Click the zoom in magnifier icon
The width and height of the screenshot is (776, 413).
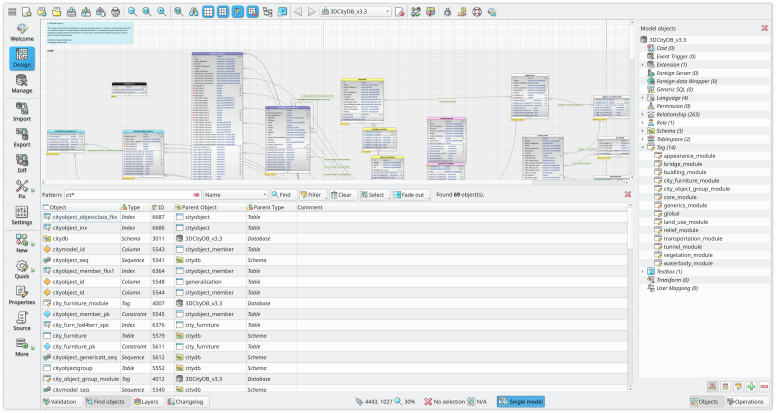[x=161, y=11]
